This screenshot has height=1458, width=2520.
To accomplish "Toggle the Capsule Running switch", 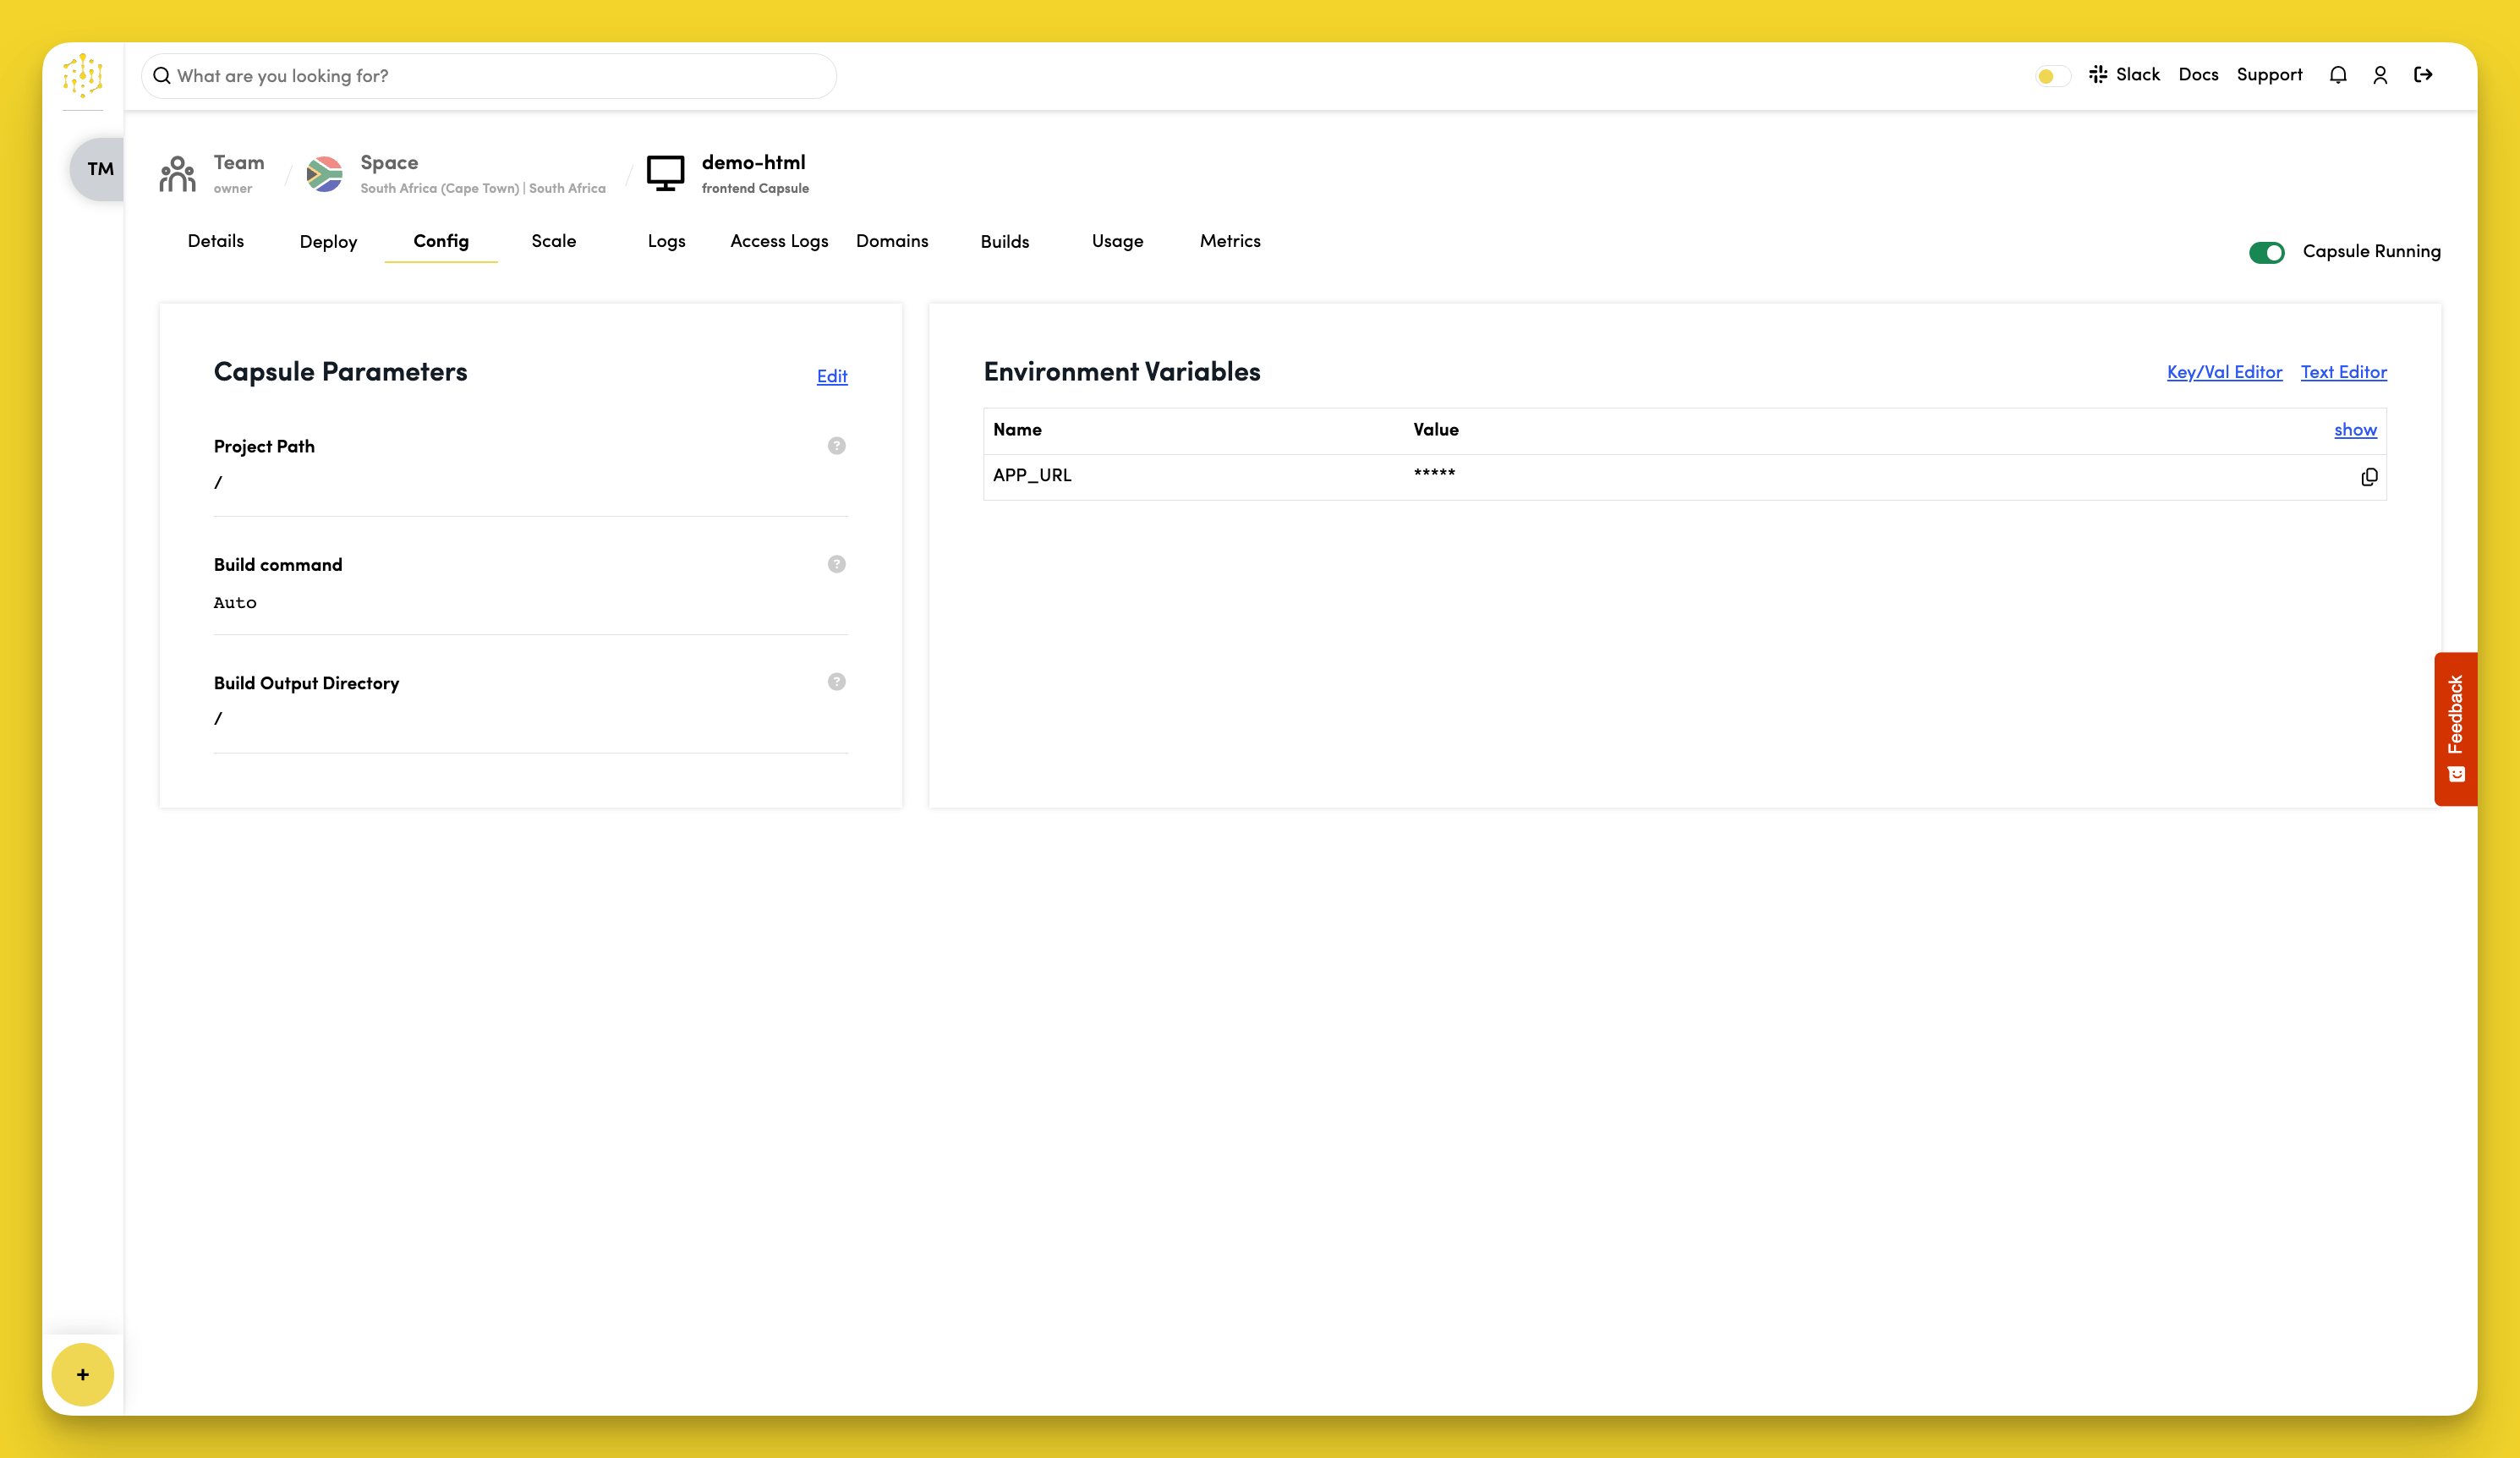I will pyautogui.click(x=2268, y=252).
